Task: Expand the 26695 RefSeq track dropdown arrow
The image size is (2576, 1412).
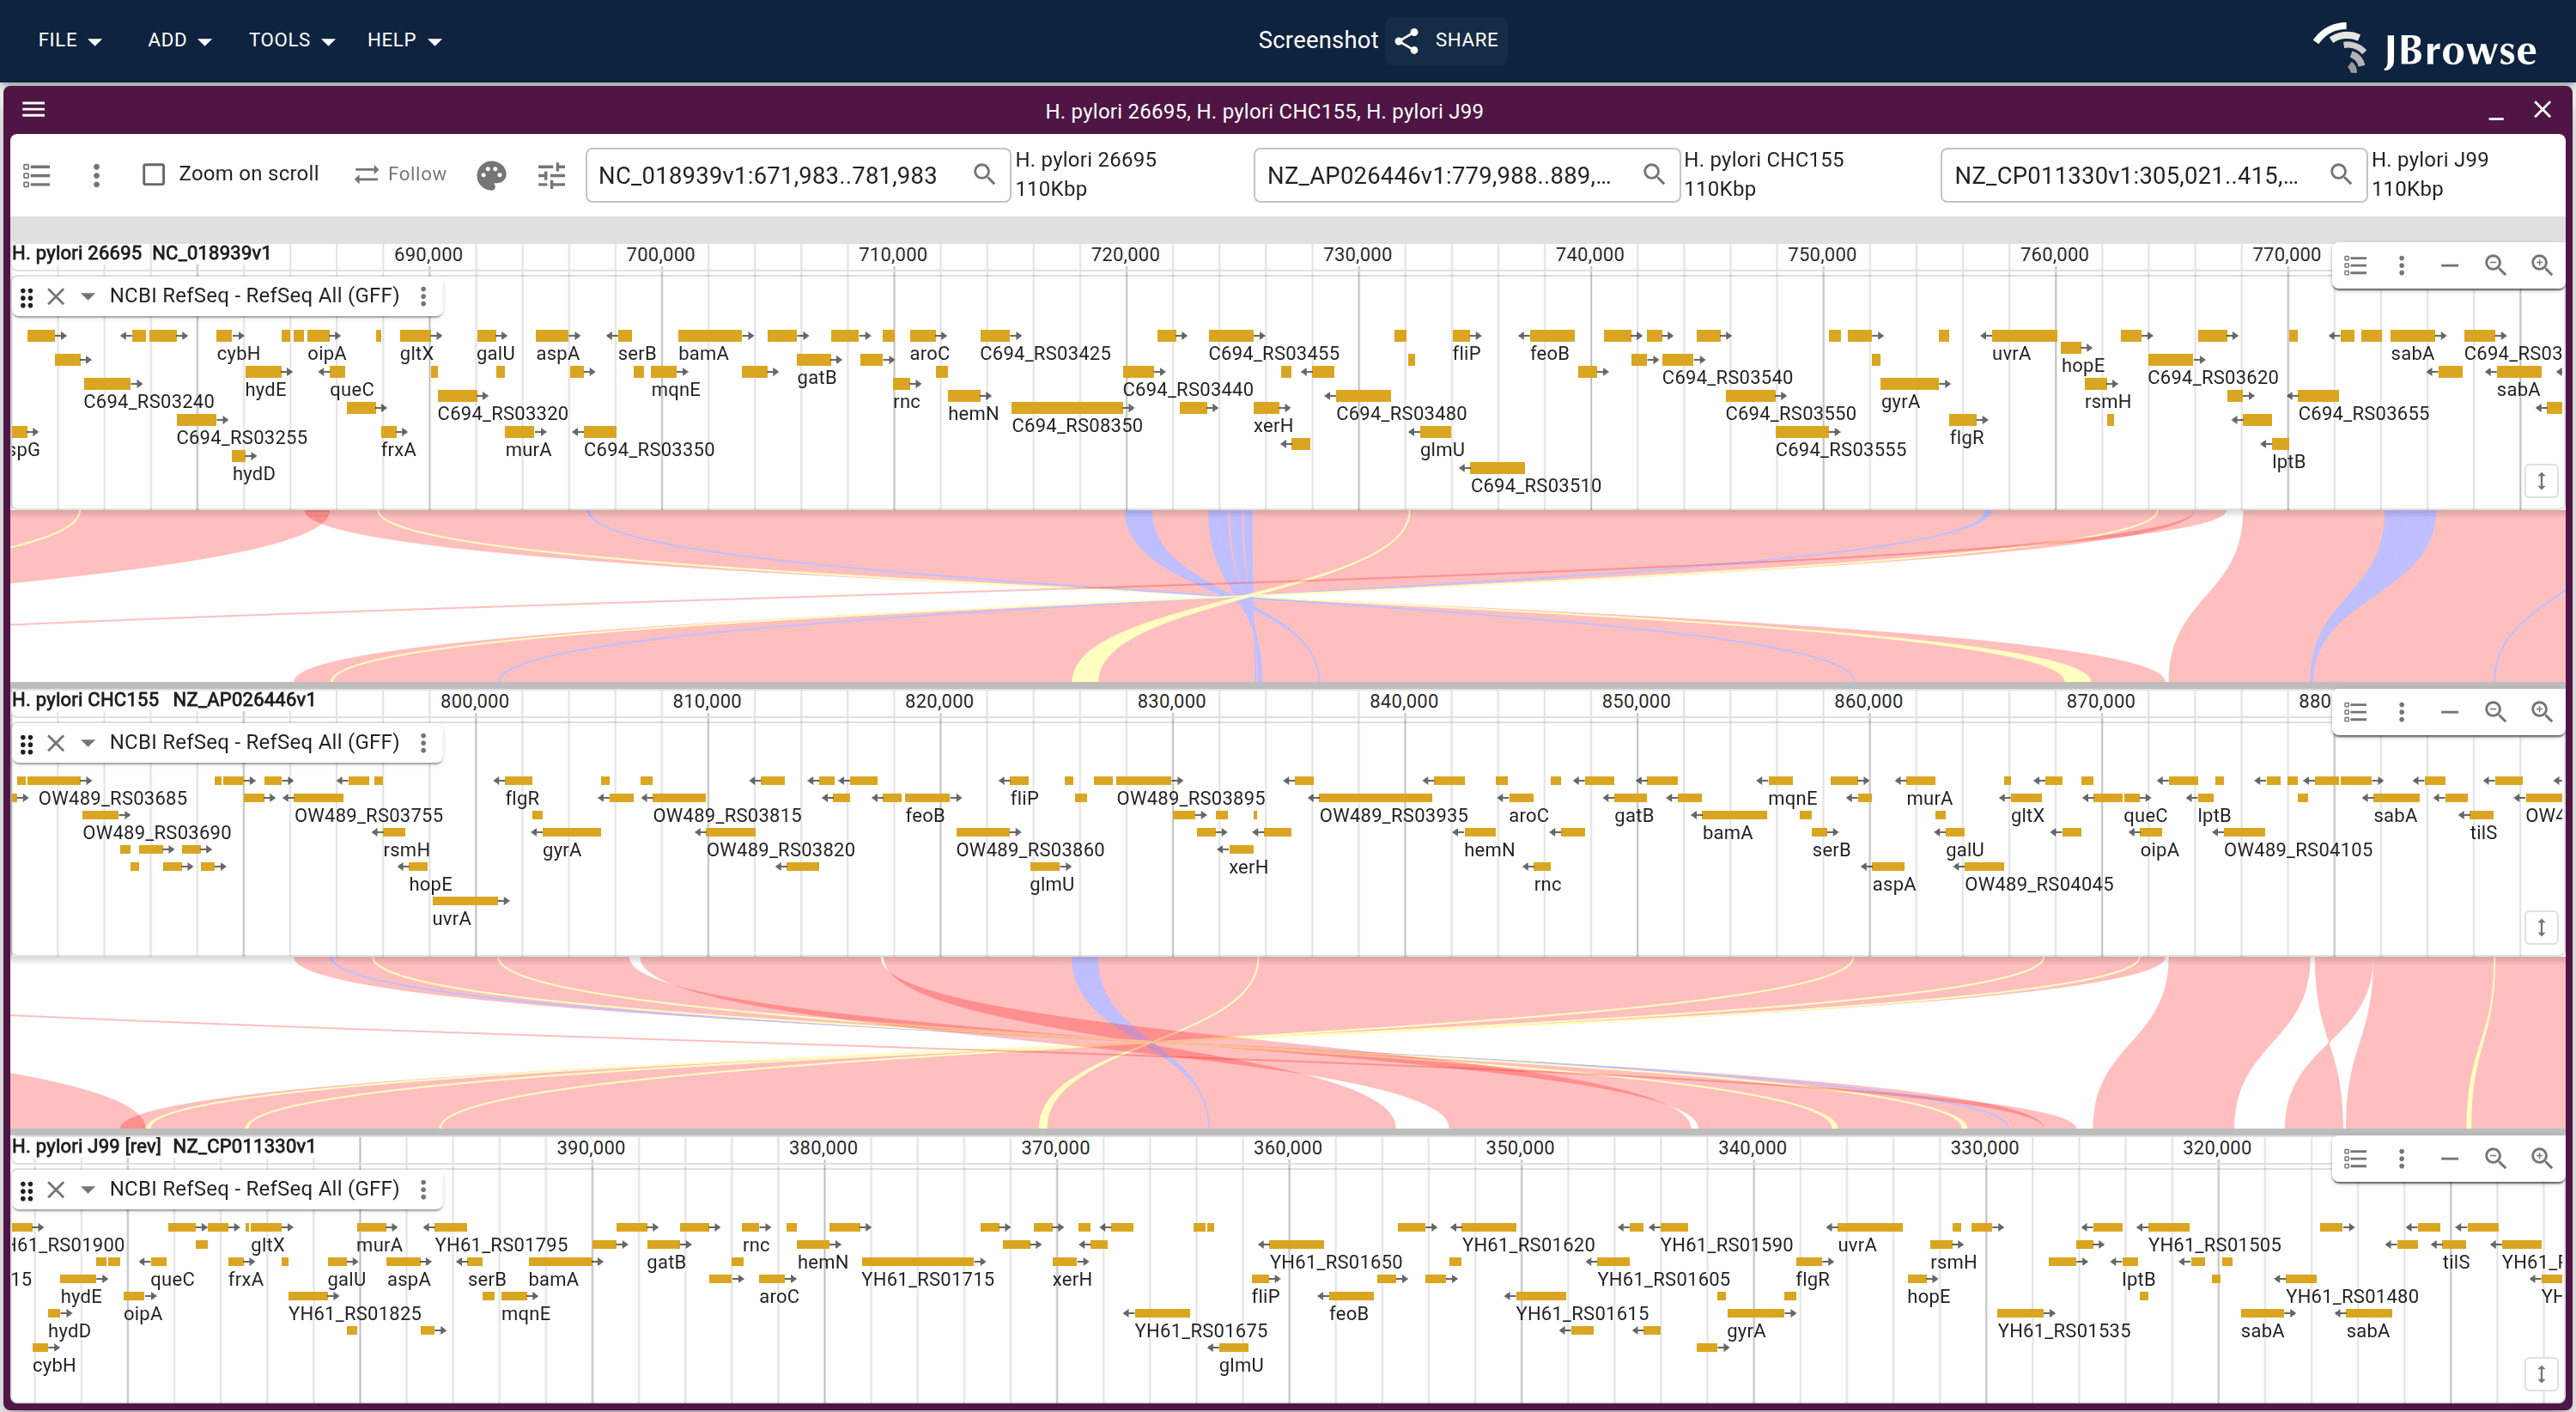Action: pos(88,296)
